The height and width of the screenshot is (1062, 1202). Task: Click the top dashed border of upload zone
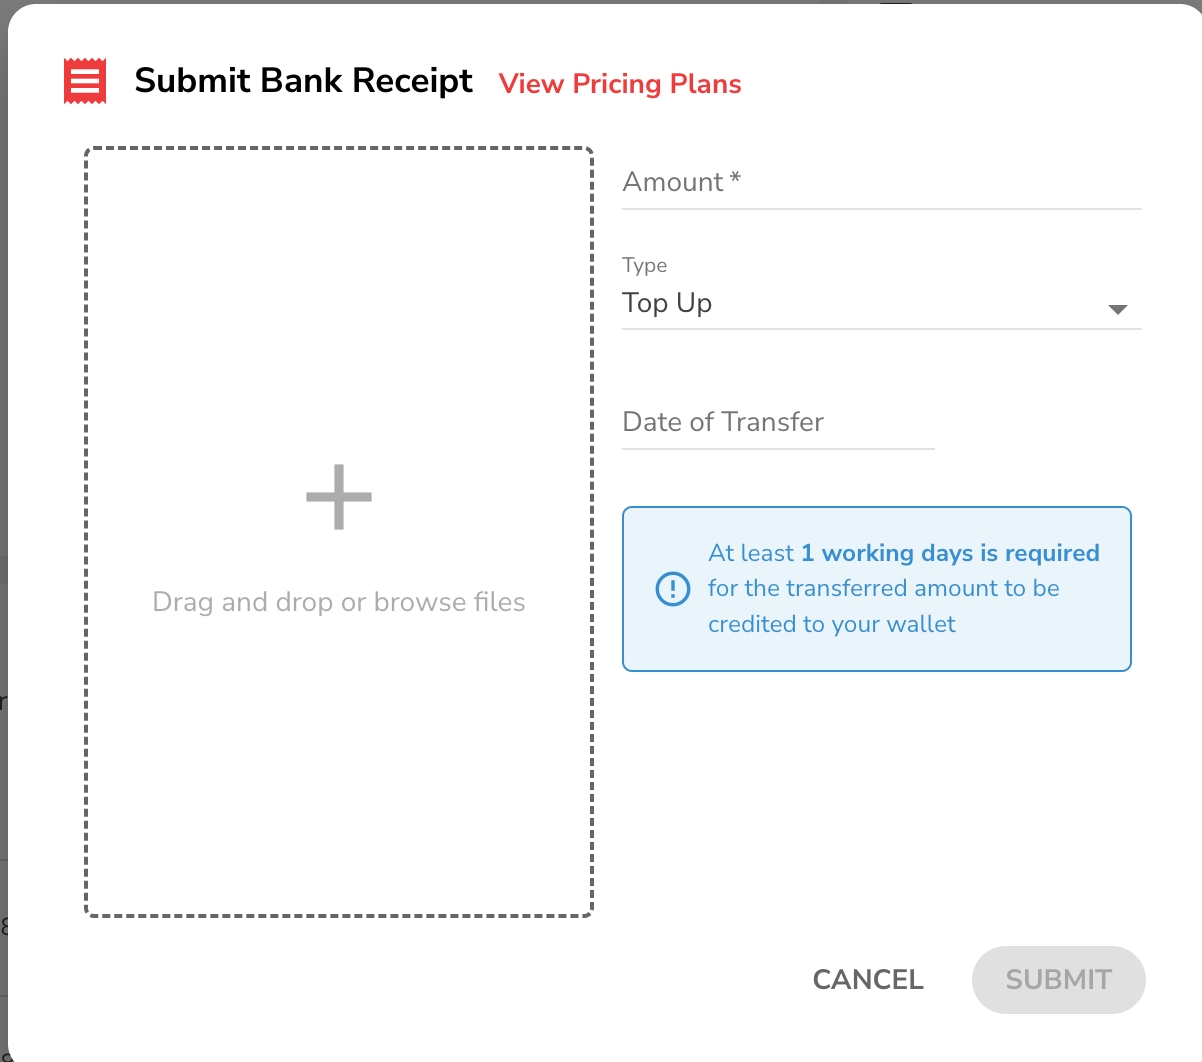click(339, 149)
